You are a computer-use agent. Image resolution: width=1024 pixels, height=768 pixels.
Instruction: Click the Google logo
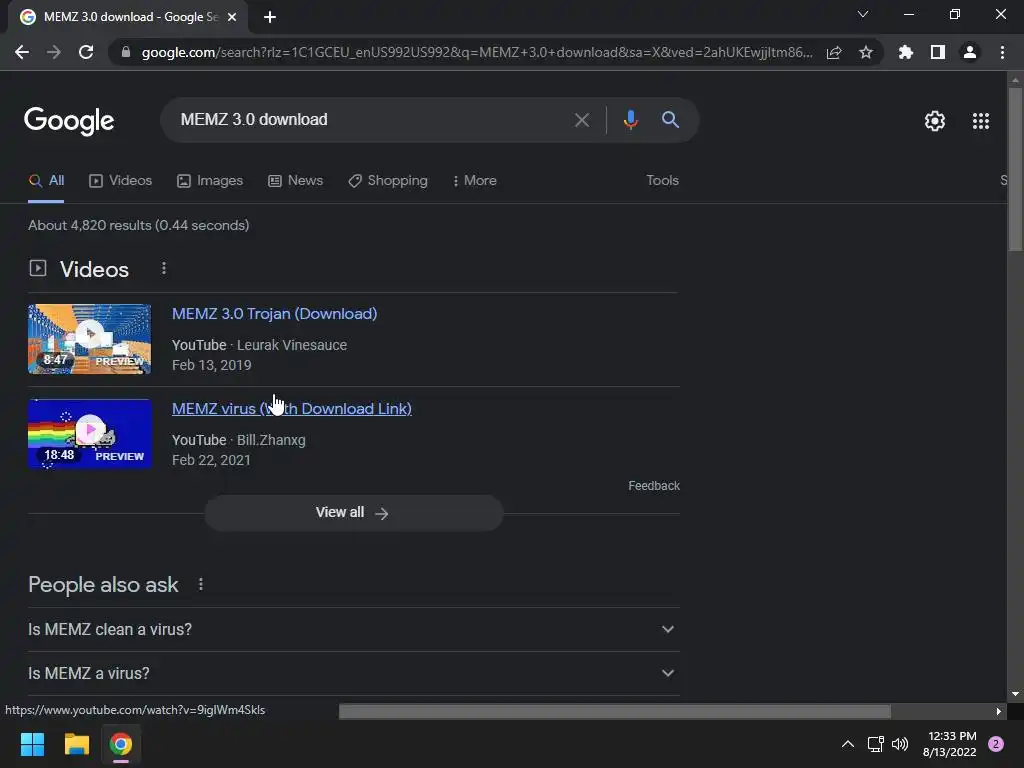[x=69, y=121]
